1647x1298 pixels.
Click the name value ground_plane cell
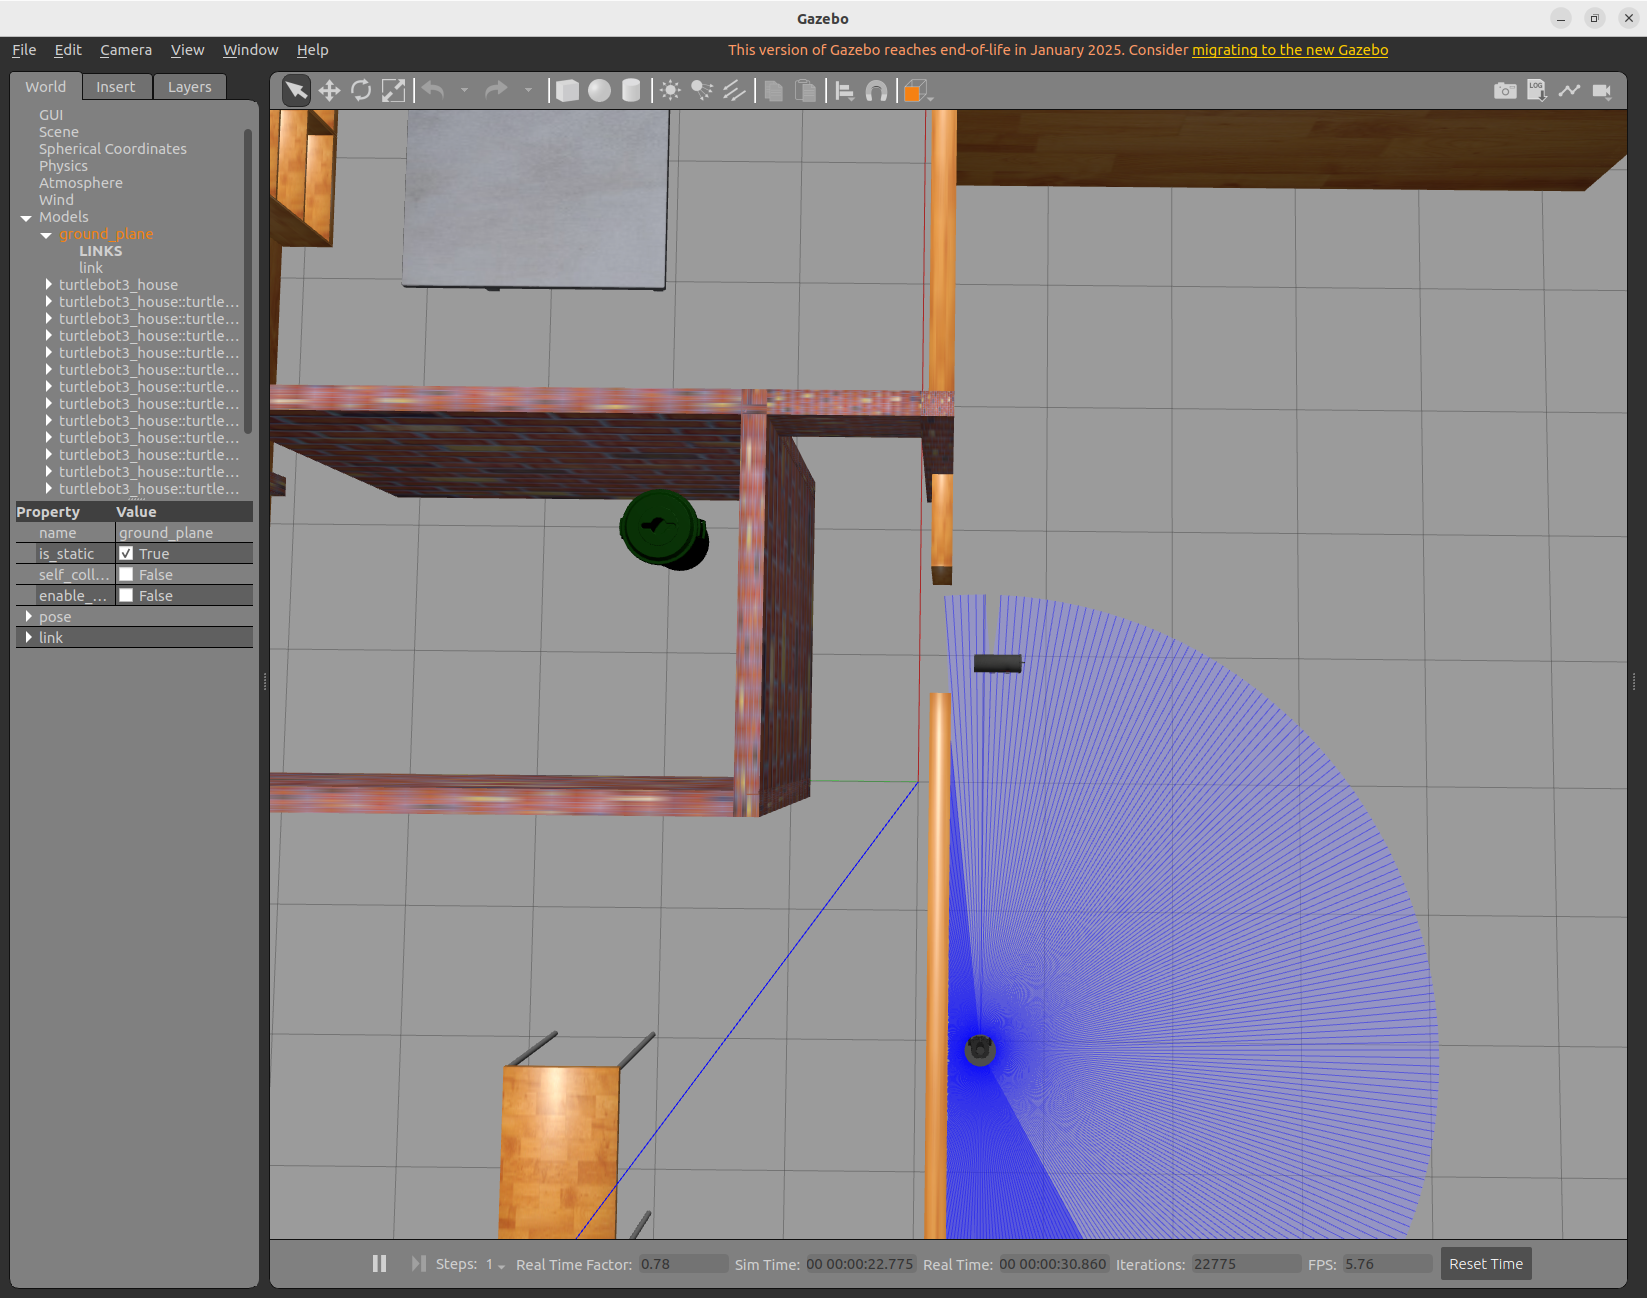[x=184, y=533]
